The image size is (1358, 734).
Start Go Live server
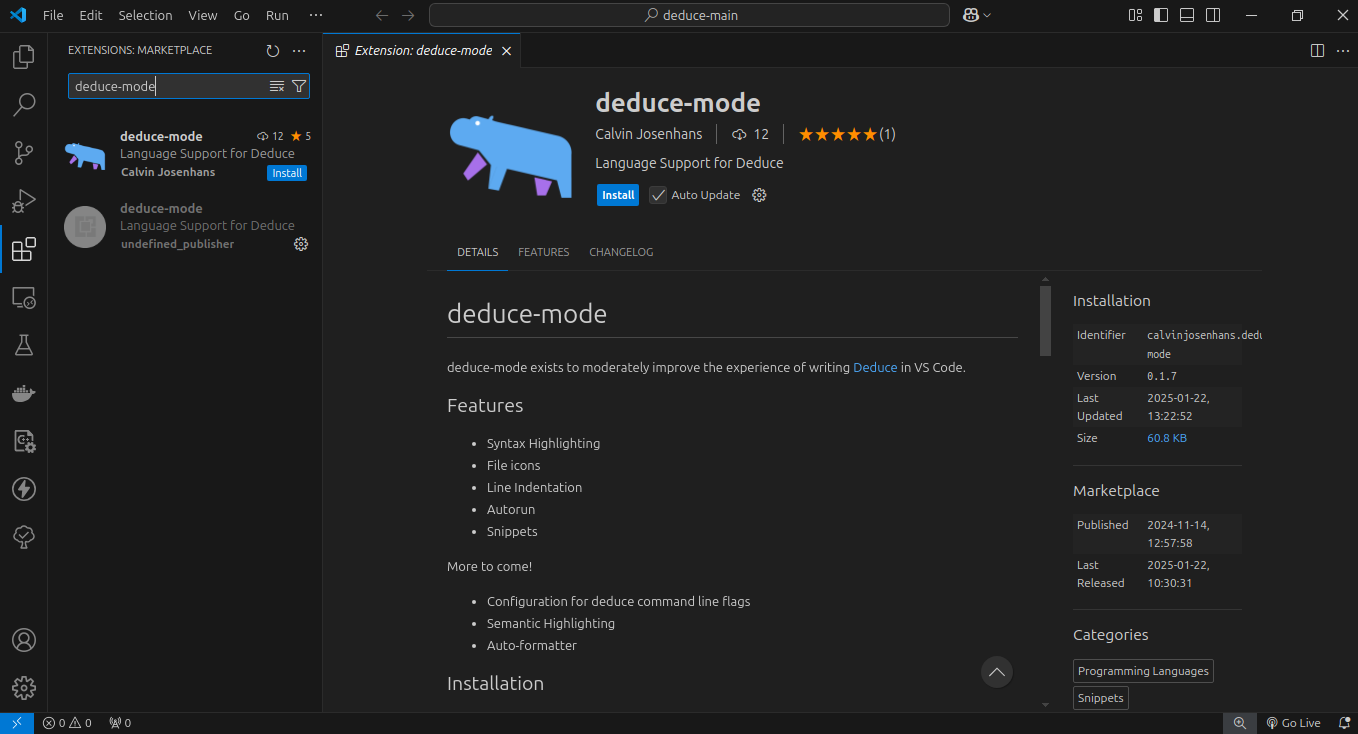coord(1293,723)
